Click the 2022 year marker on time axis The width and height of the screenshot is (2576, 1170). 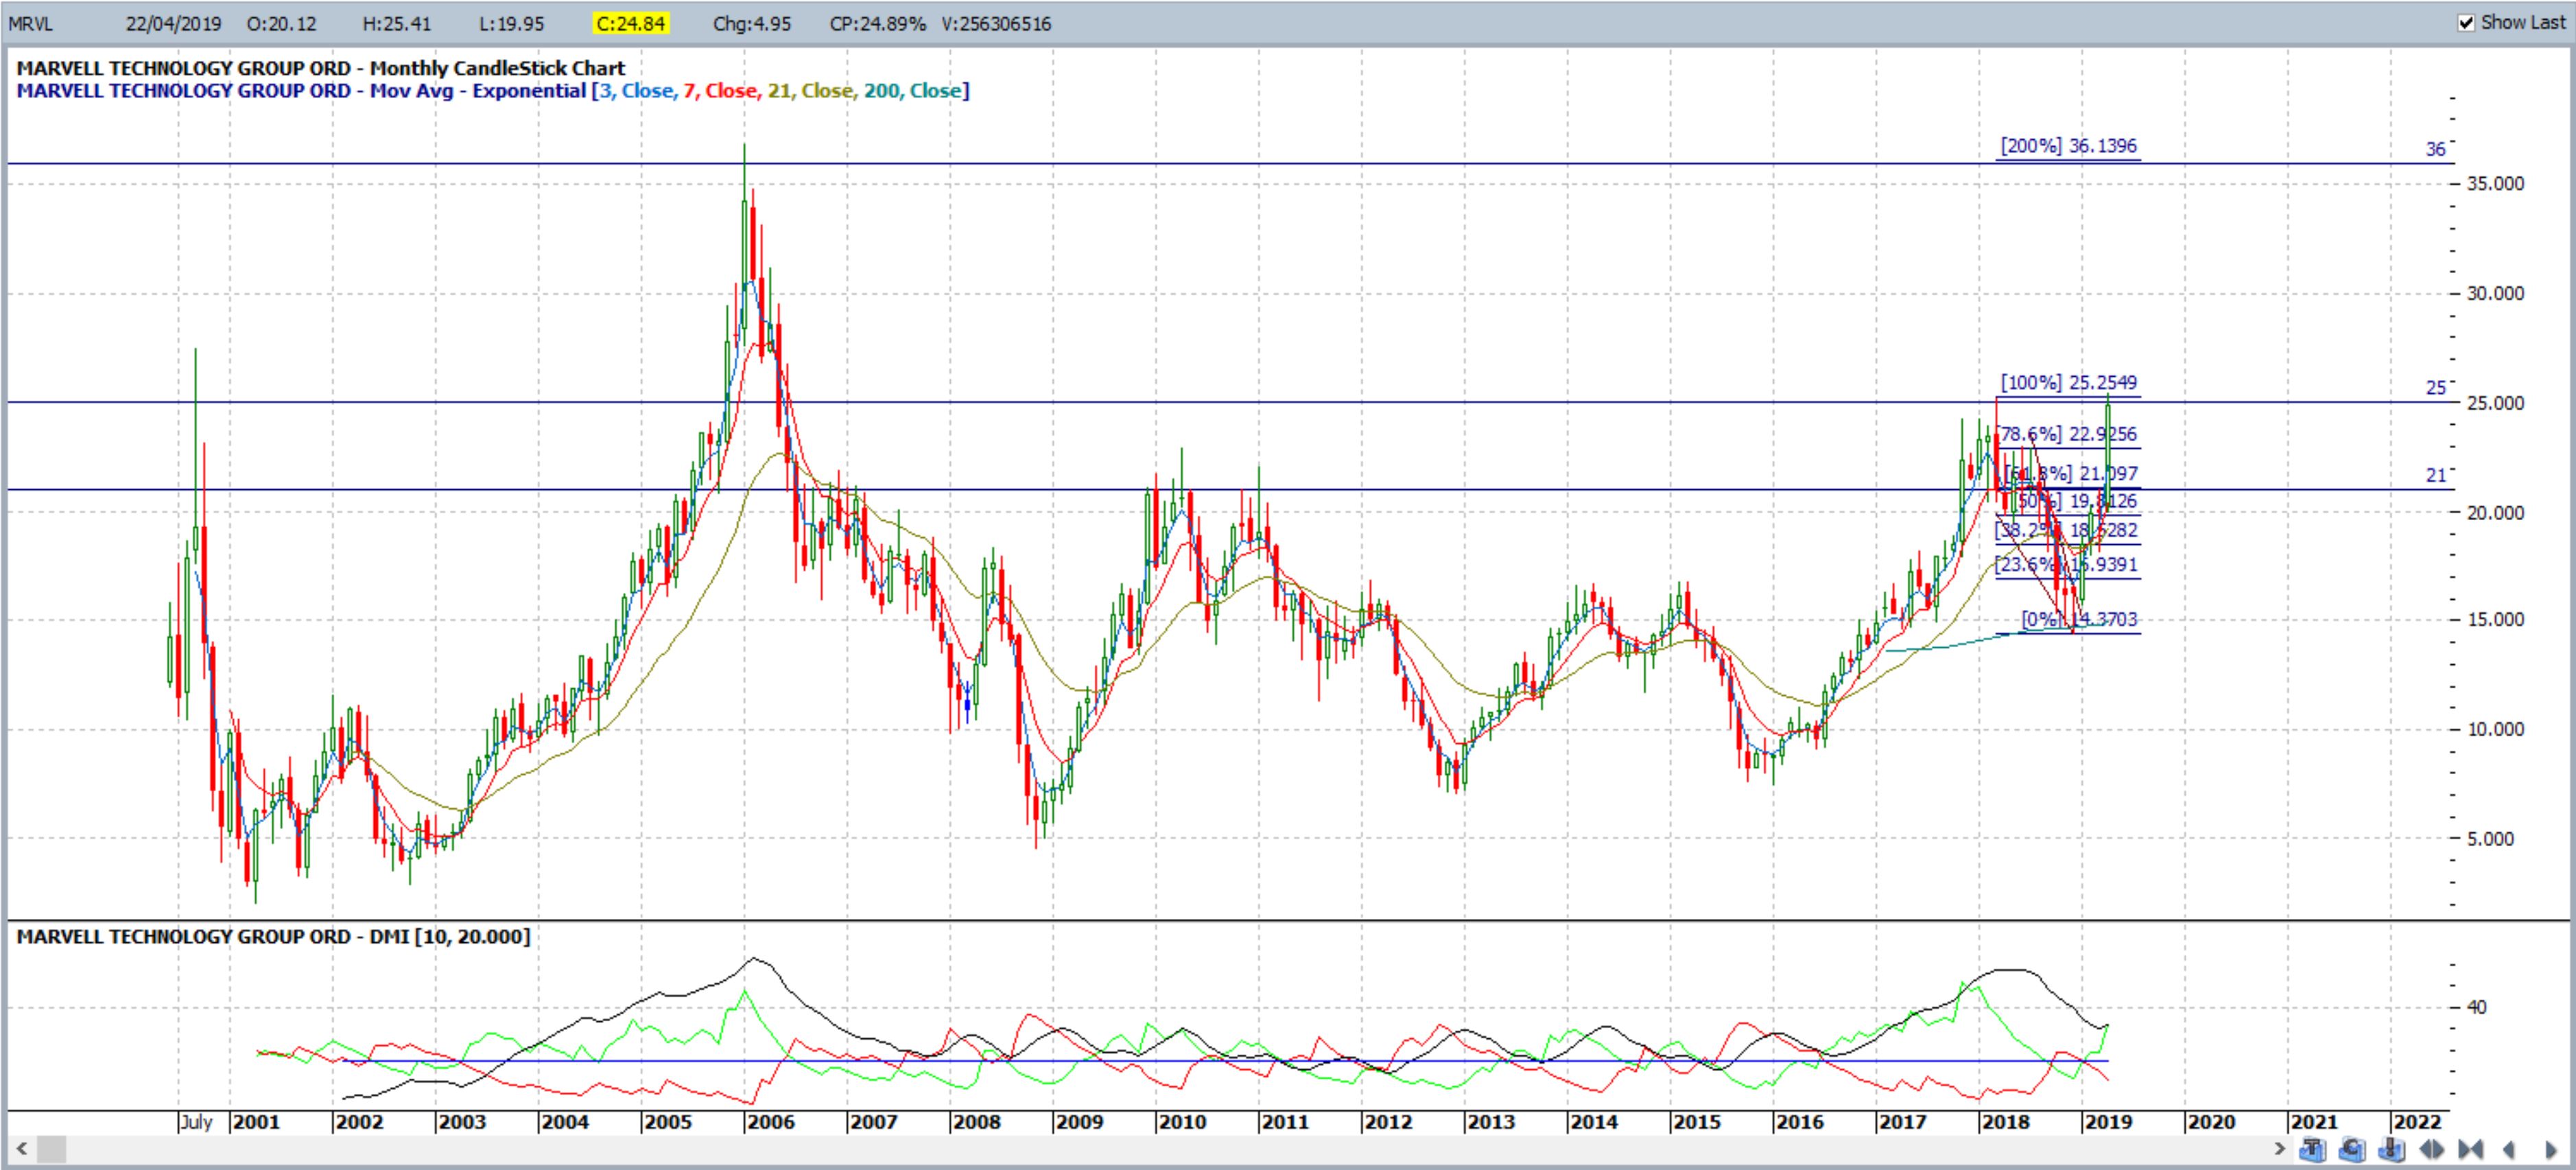(2417, 1122)
